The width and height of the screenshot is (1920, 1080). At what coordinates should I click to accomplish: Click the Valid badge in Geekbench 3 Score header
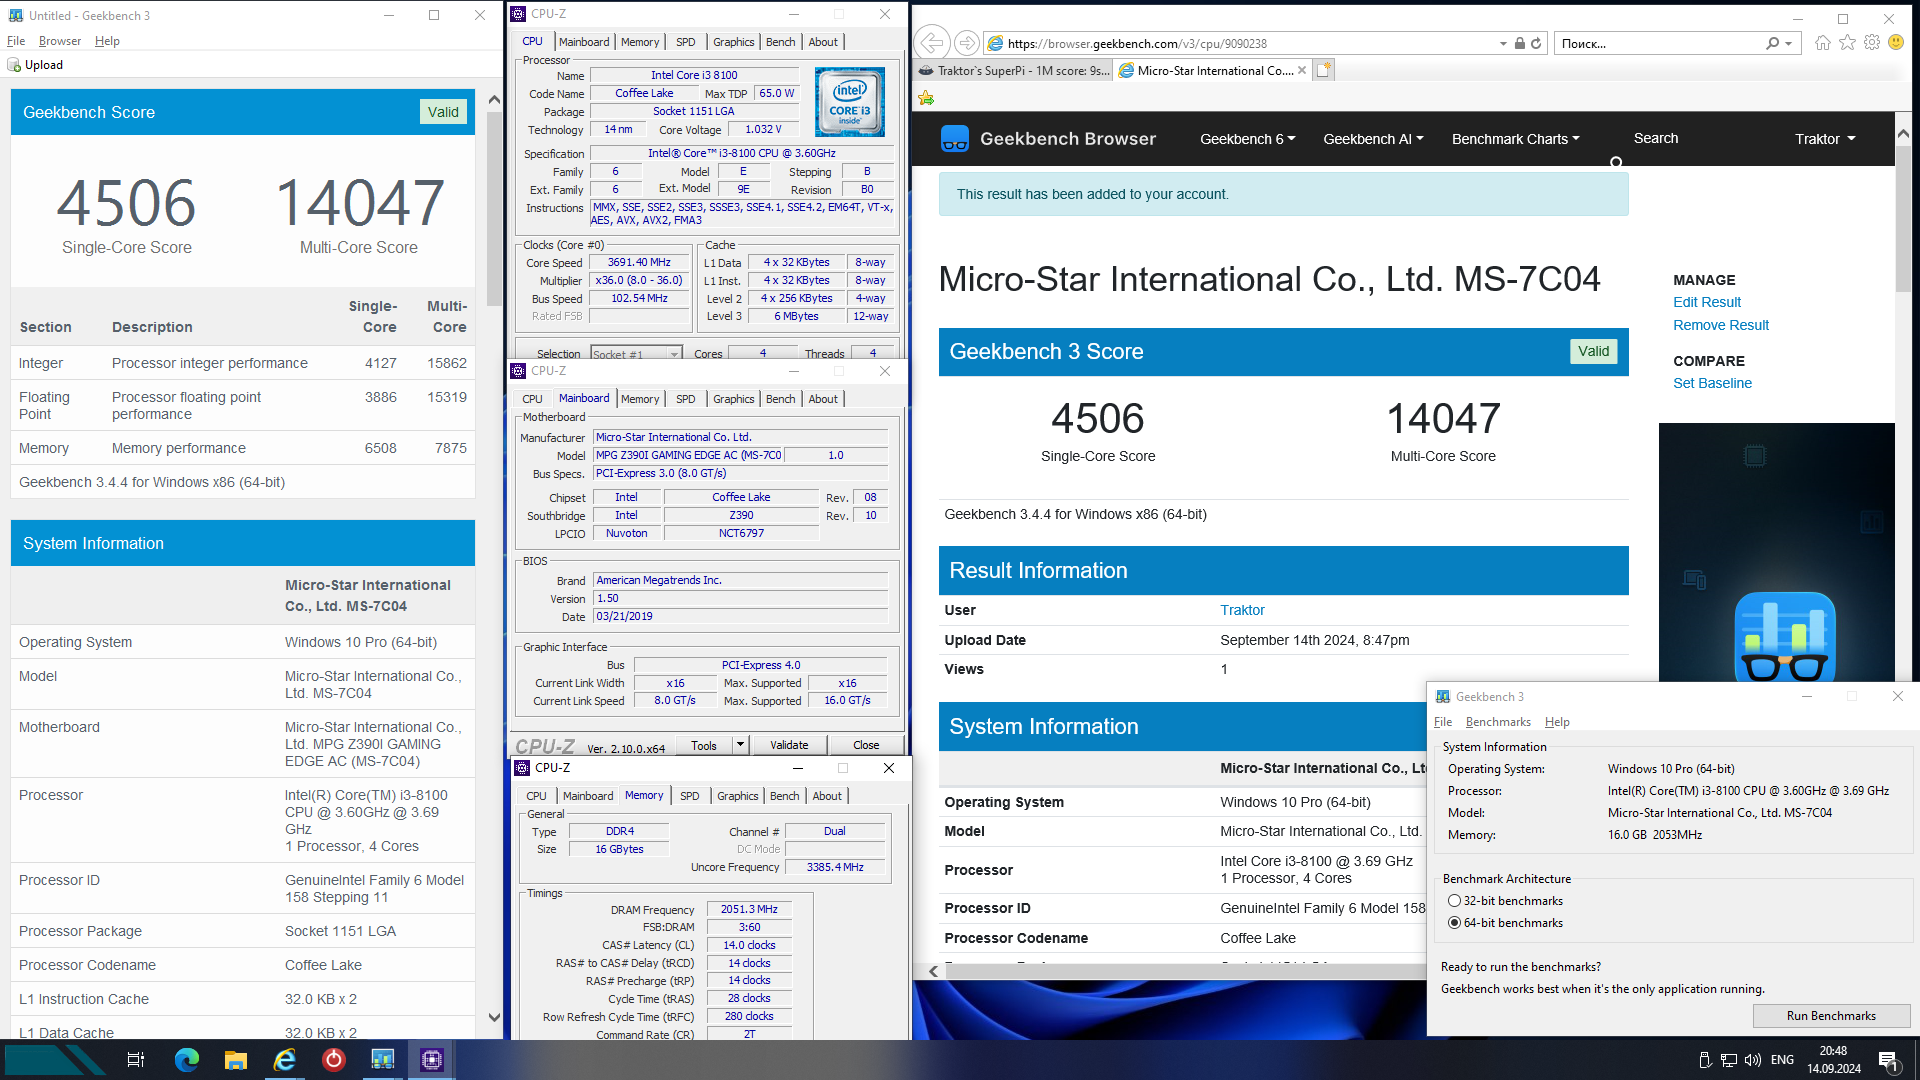point(1593,351)
